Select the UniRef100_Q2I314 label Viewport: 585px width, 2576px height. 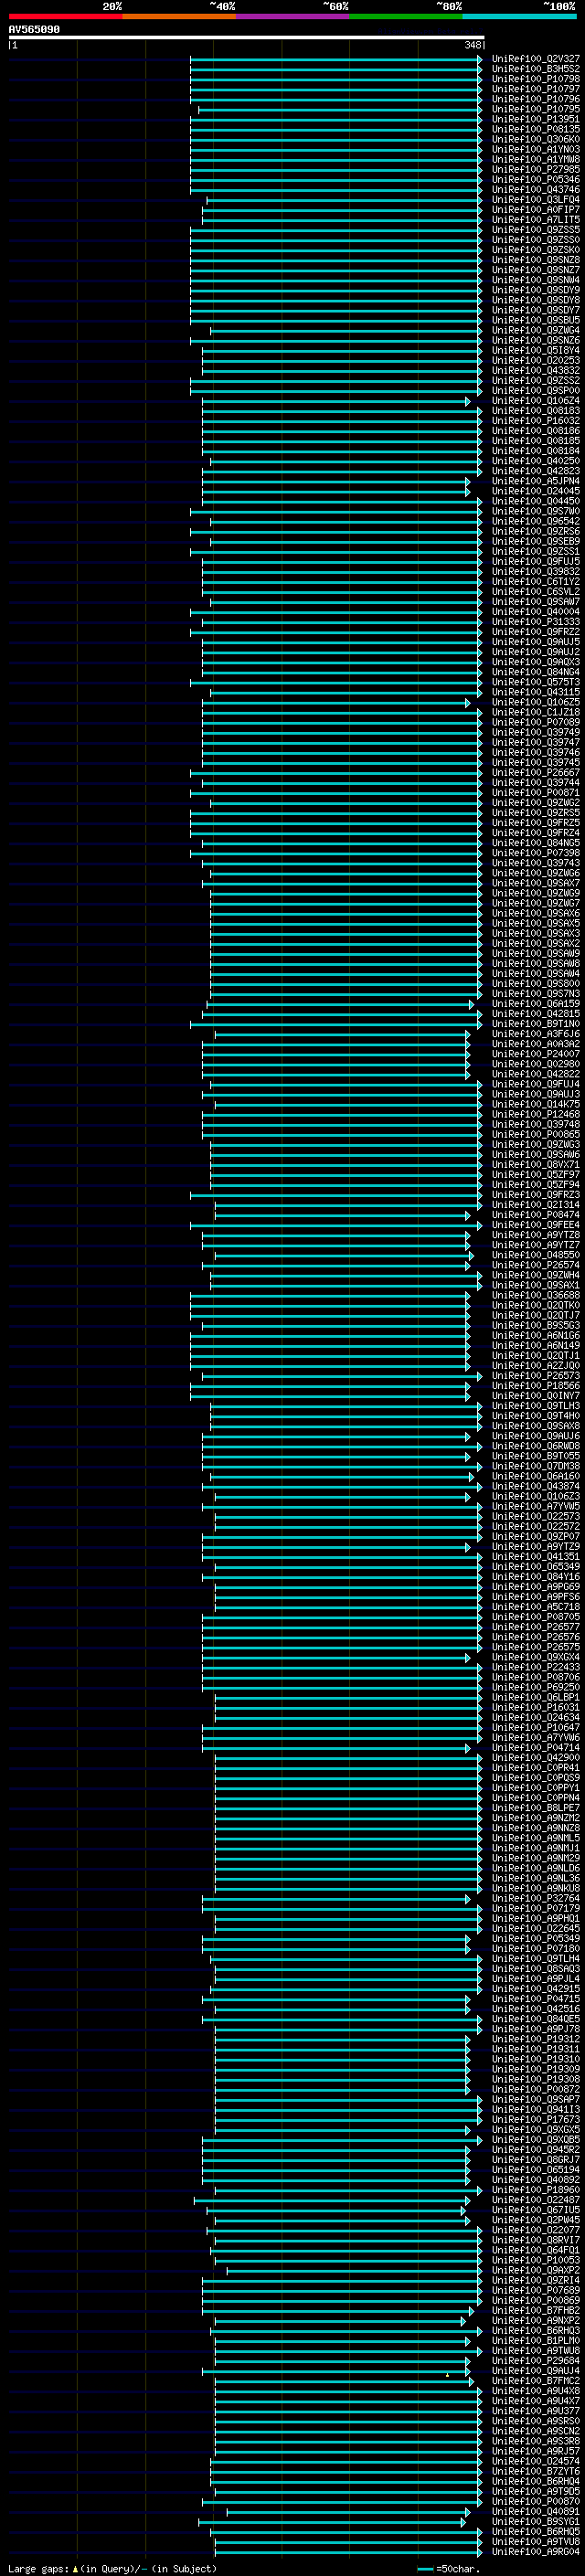pyautogui.click(x=536, y=1205)
